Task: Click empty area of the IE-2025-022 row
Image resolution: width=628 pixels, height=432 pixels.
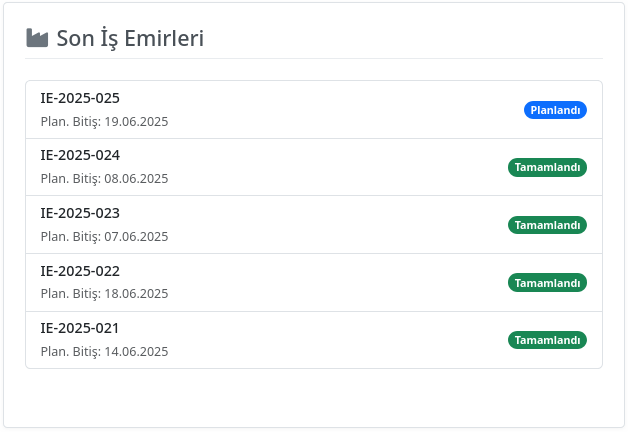Action: click(x=320, y=283)
